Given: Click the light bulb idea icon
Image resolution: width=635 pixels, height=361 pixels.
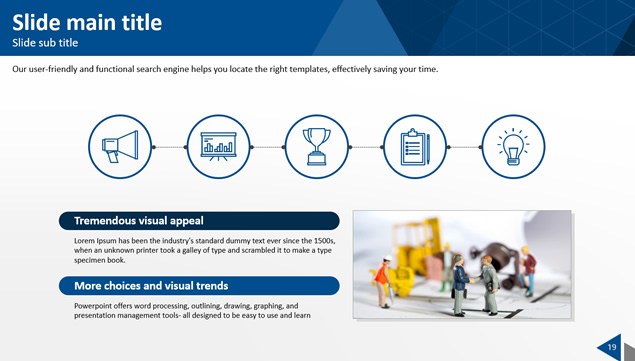Looking at the screenshot, I should pyautogui.click(x=514, y=147).
